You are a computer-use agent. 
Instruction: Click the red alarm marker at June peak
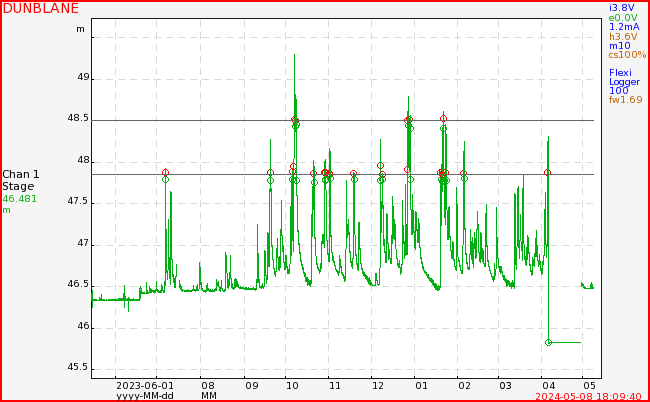click(165, 172)
